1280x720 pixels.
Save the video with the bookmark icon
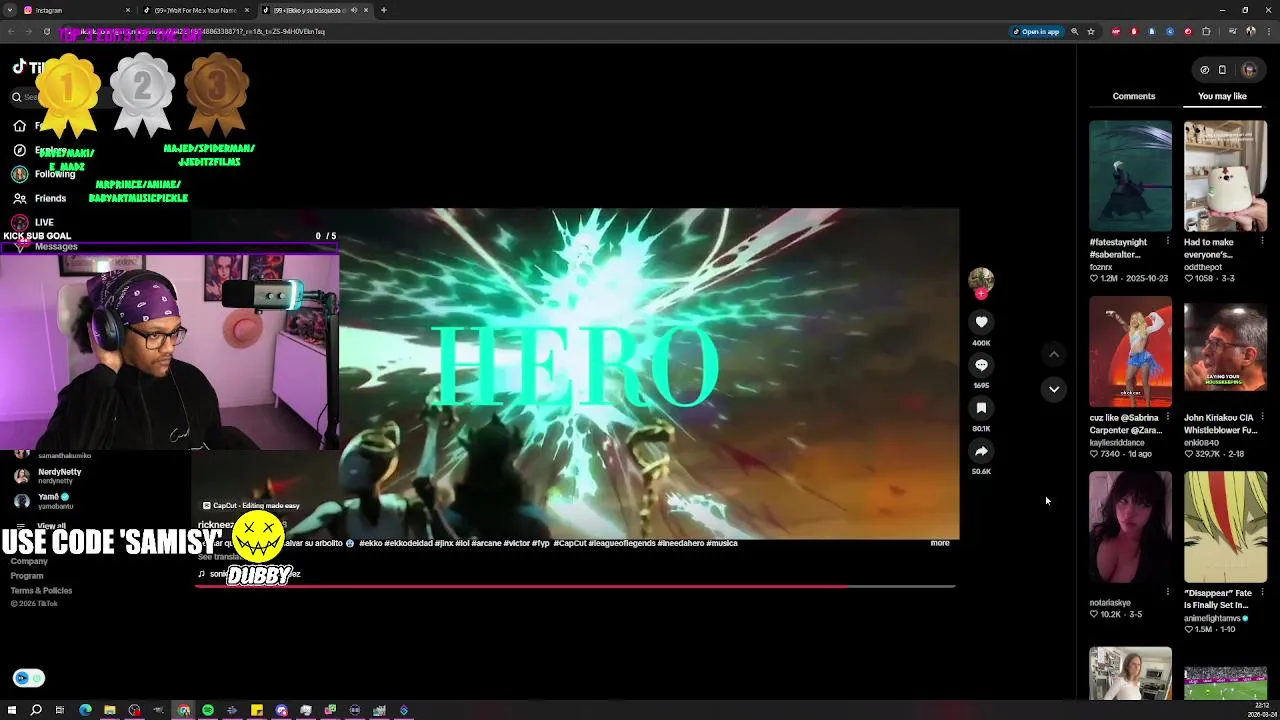[981, 408]
